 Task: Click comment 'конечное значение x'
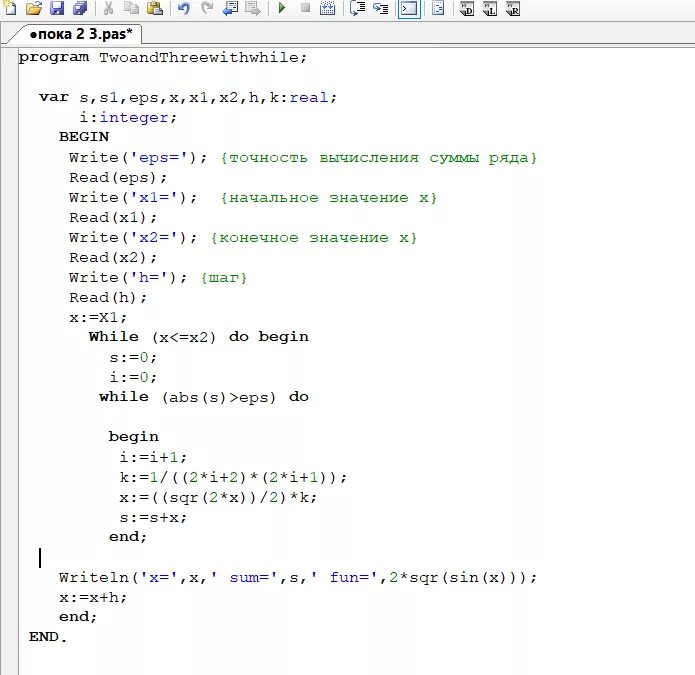tap(313, 238)
